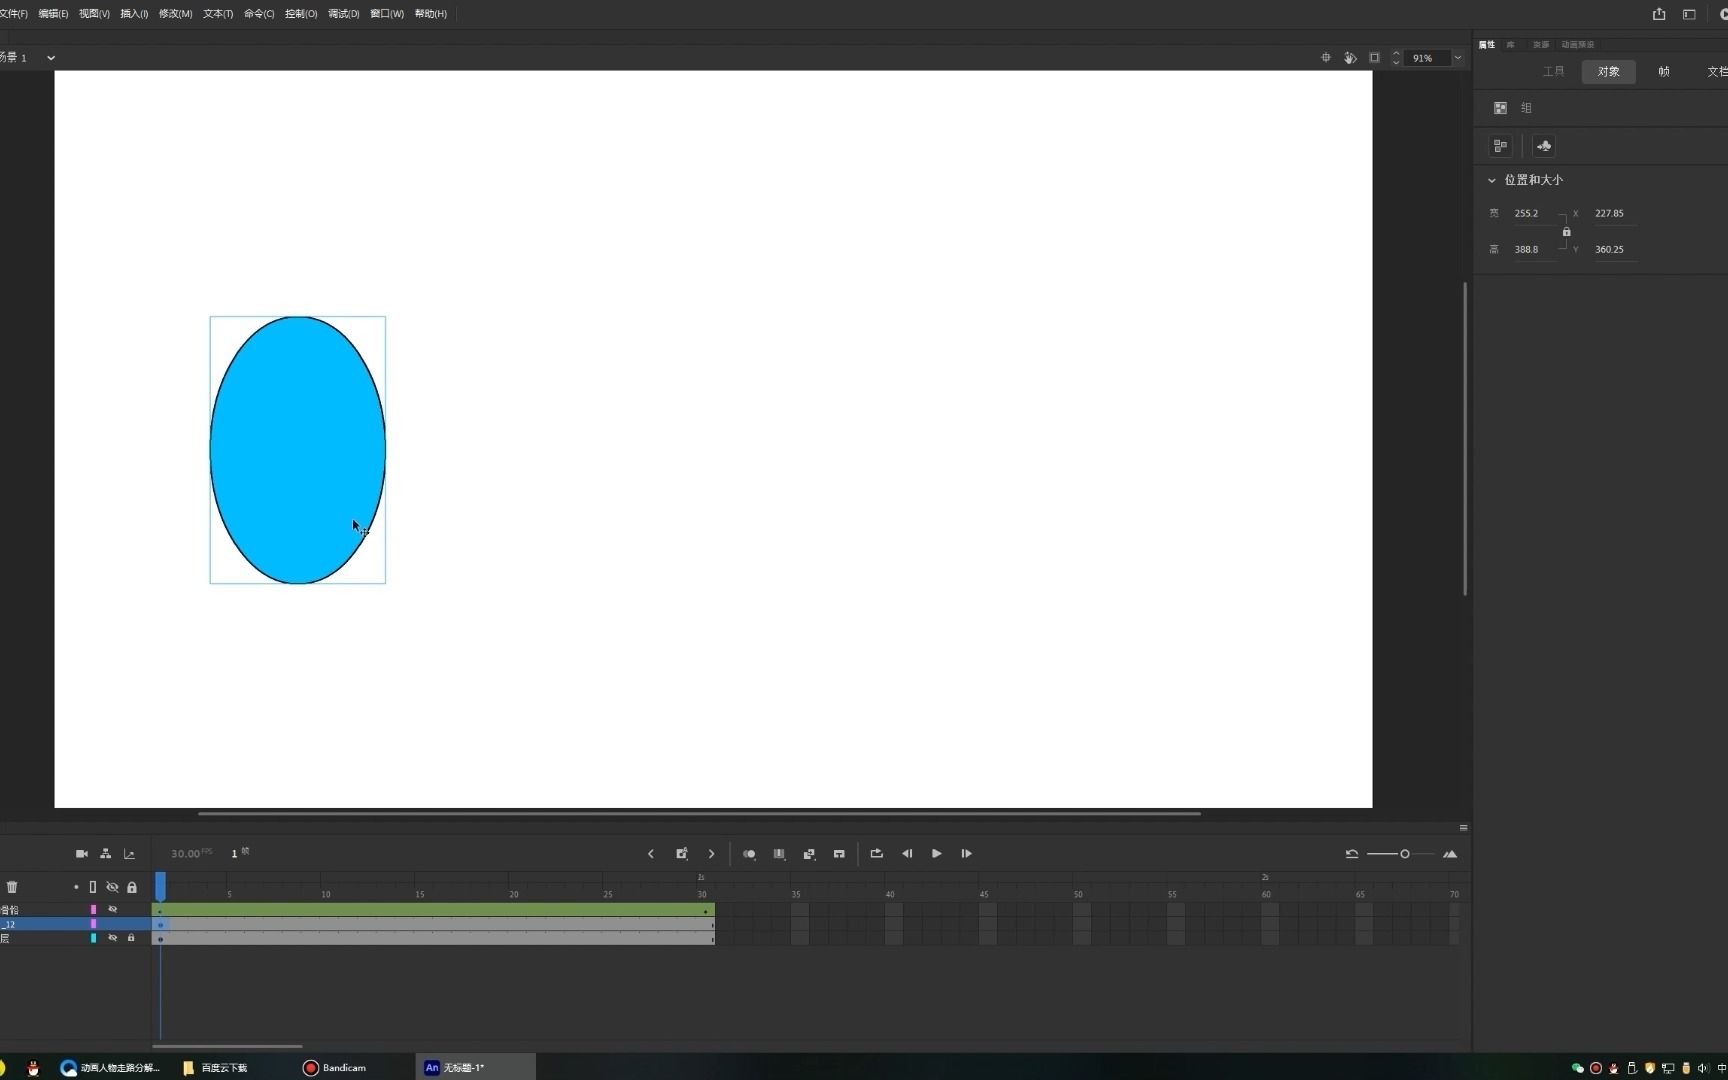Open the stage zoom percentage dropdown
This screenshot has width=1728, height=1080.
click(1457, 58)
